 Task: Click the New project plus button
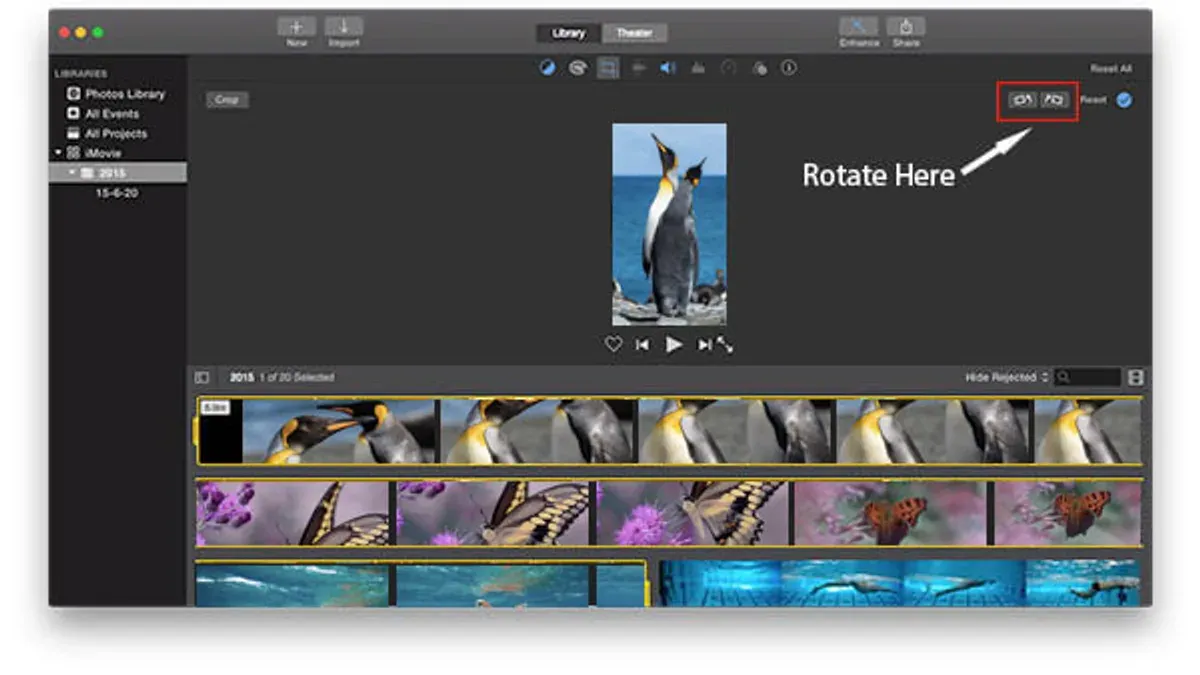tap(296, 26)
